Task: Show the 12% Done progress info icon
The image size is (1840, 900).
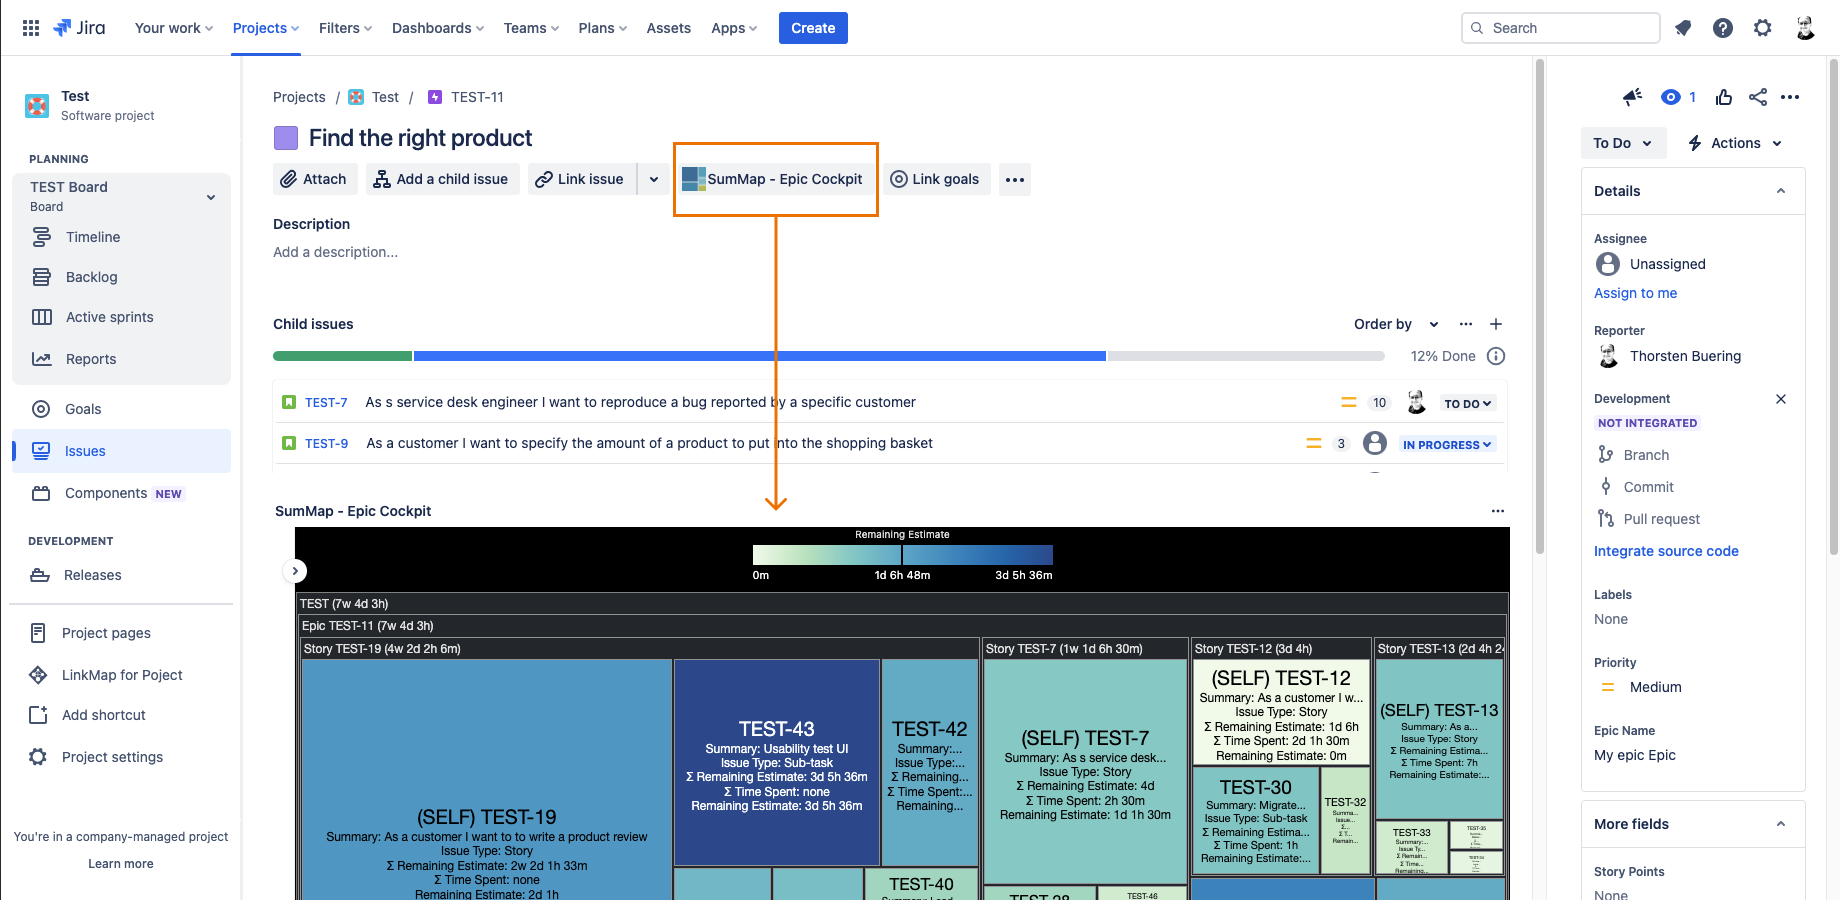Action: [1496, 356]
